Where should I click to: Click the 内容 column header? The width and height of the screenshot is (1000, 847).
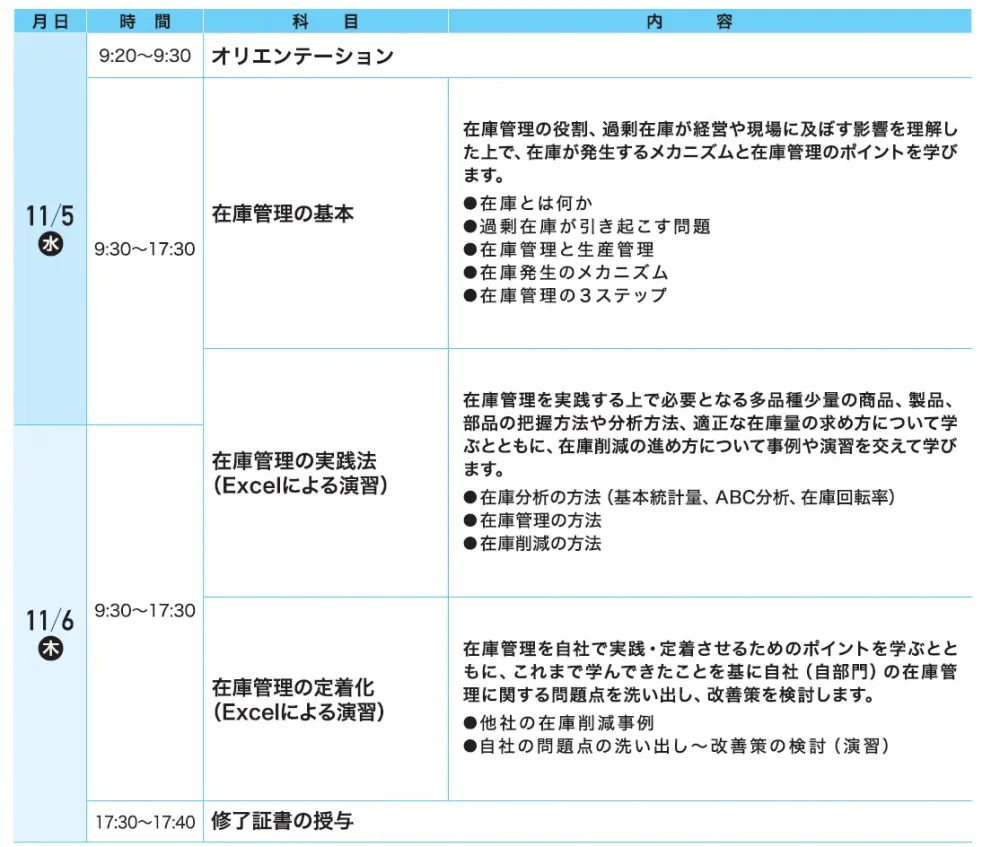pos(709,22)
